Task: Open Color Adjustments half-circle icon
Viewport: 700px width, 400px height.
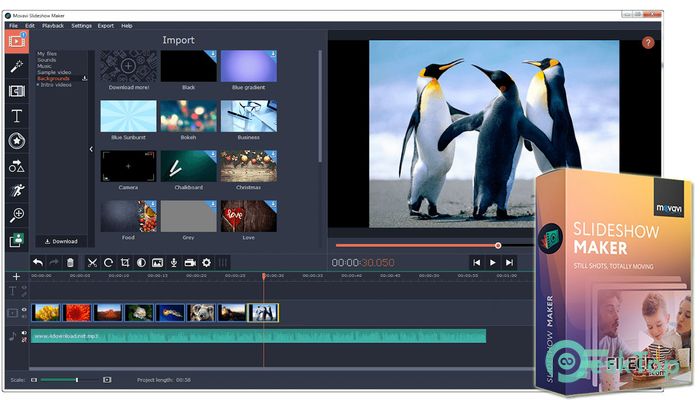Action: [141, 262]
